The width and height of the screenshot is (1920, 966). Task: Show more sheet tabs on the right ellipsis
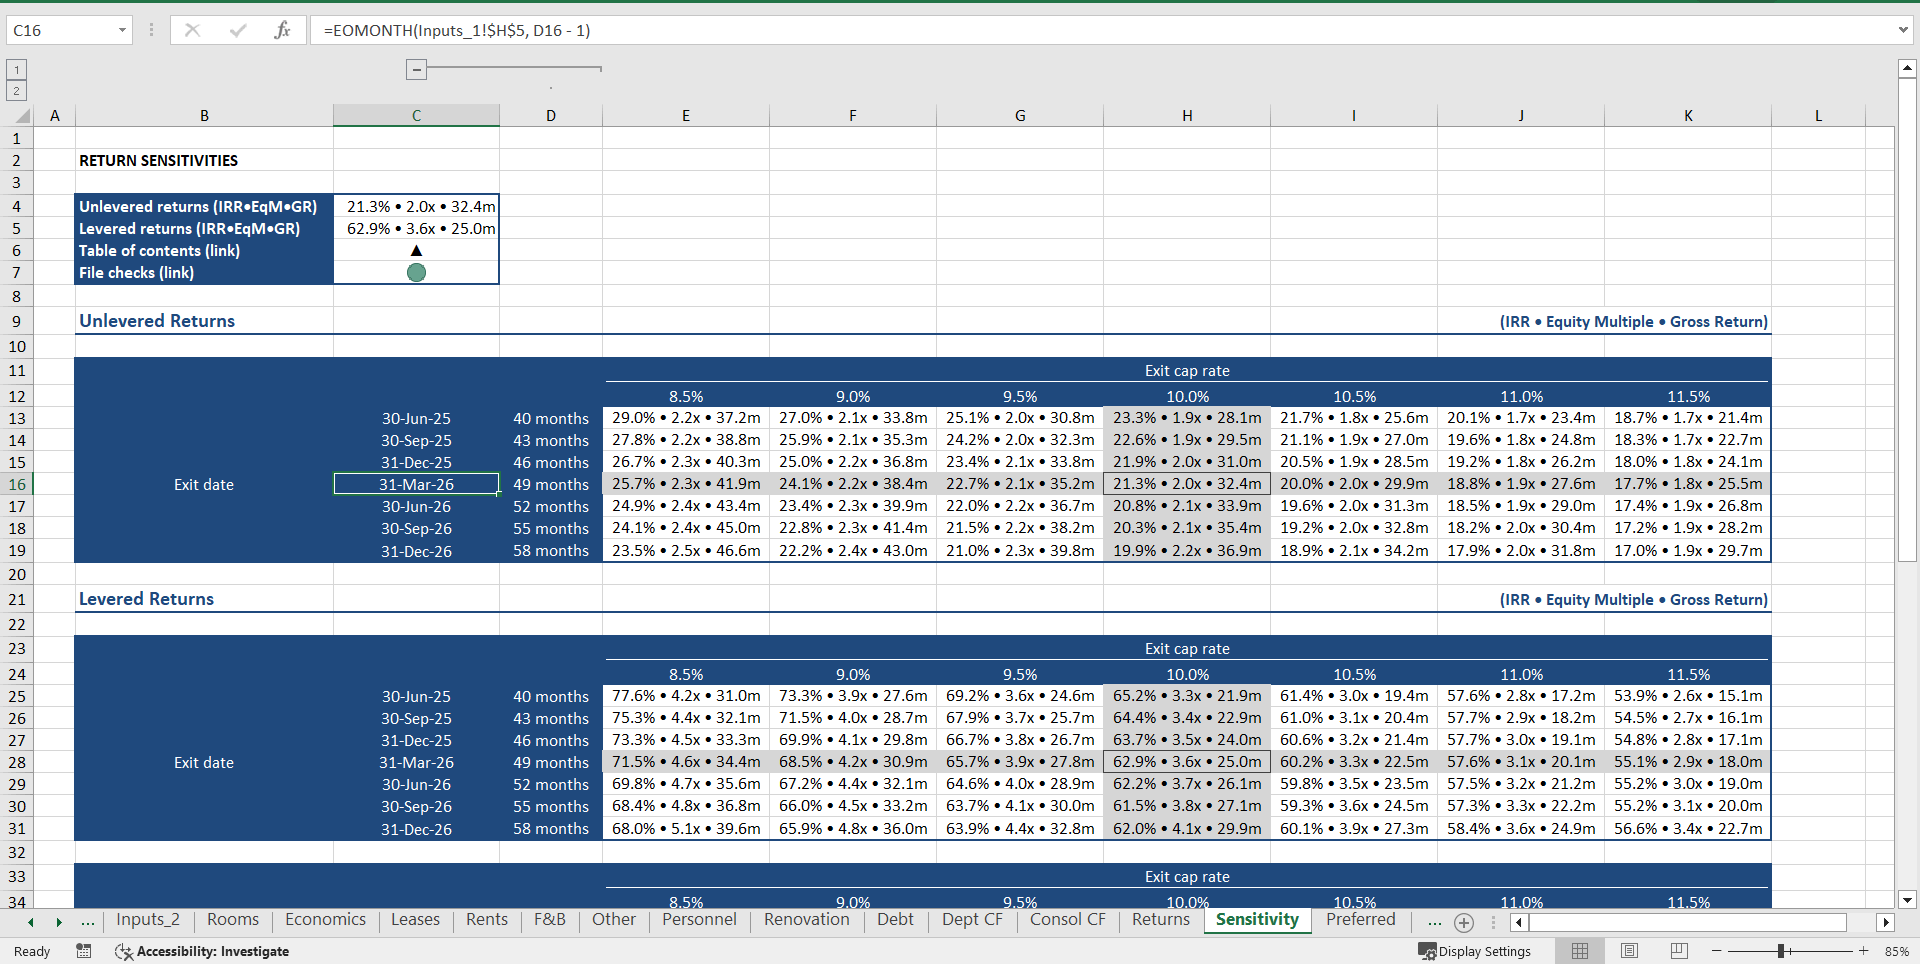1435,922
